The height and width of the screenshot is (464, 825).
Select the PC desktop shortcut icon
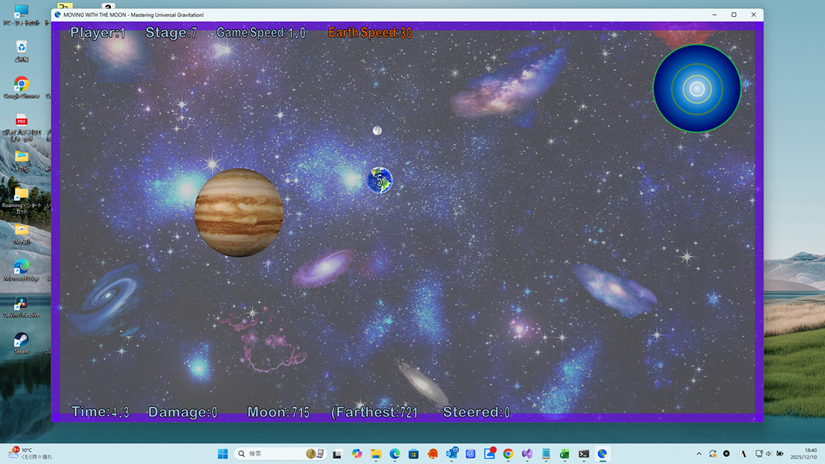[22, 15]
